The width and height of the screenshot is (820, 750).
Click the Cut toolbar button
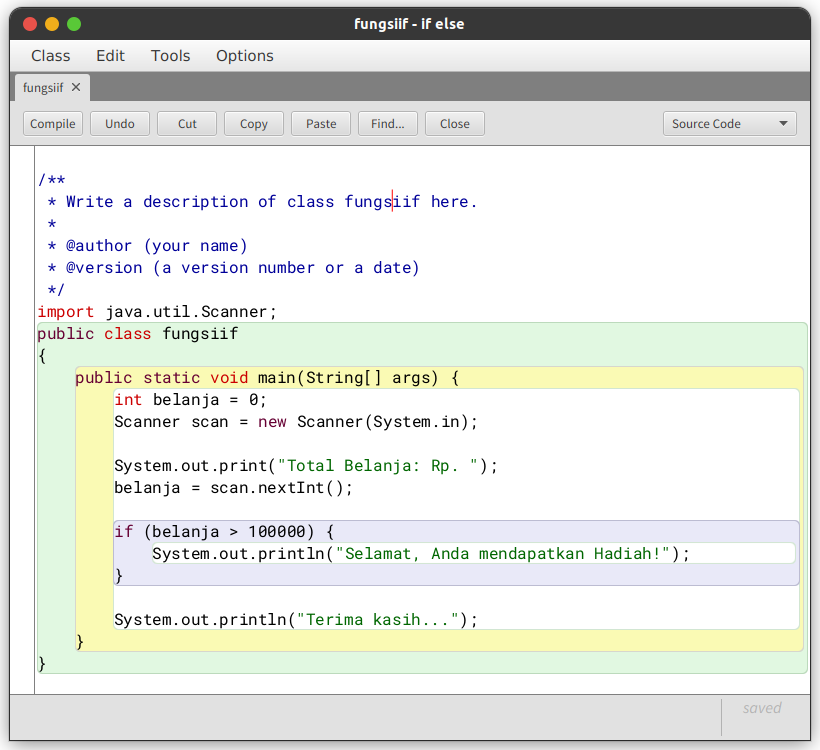click(187, 124)
